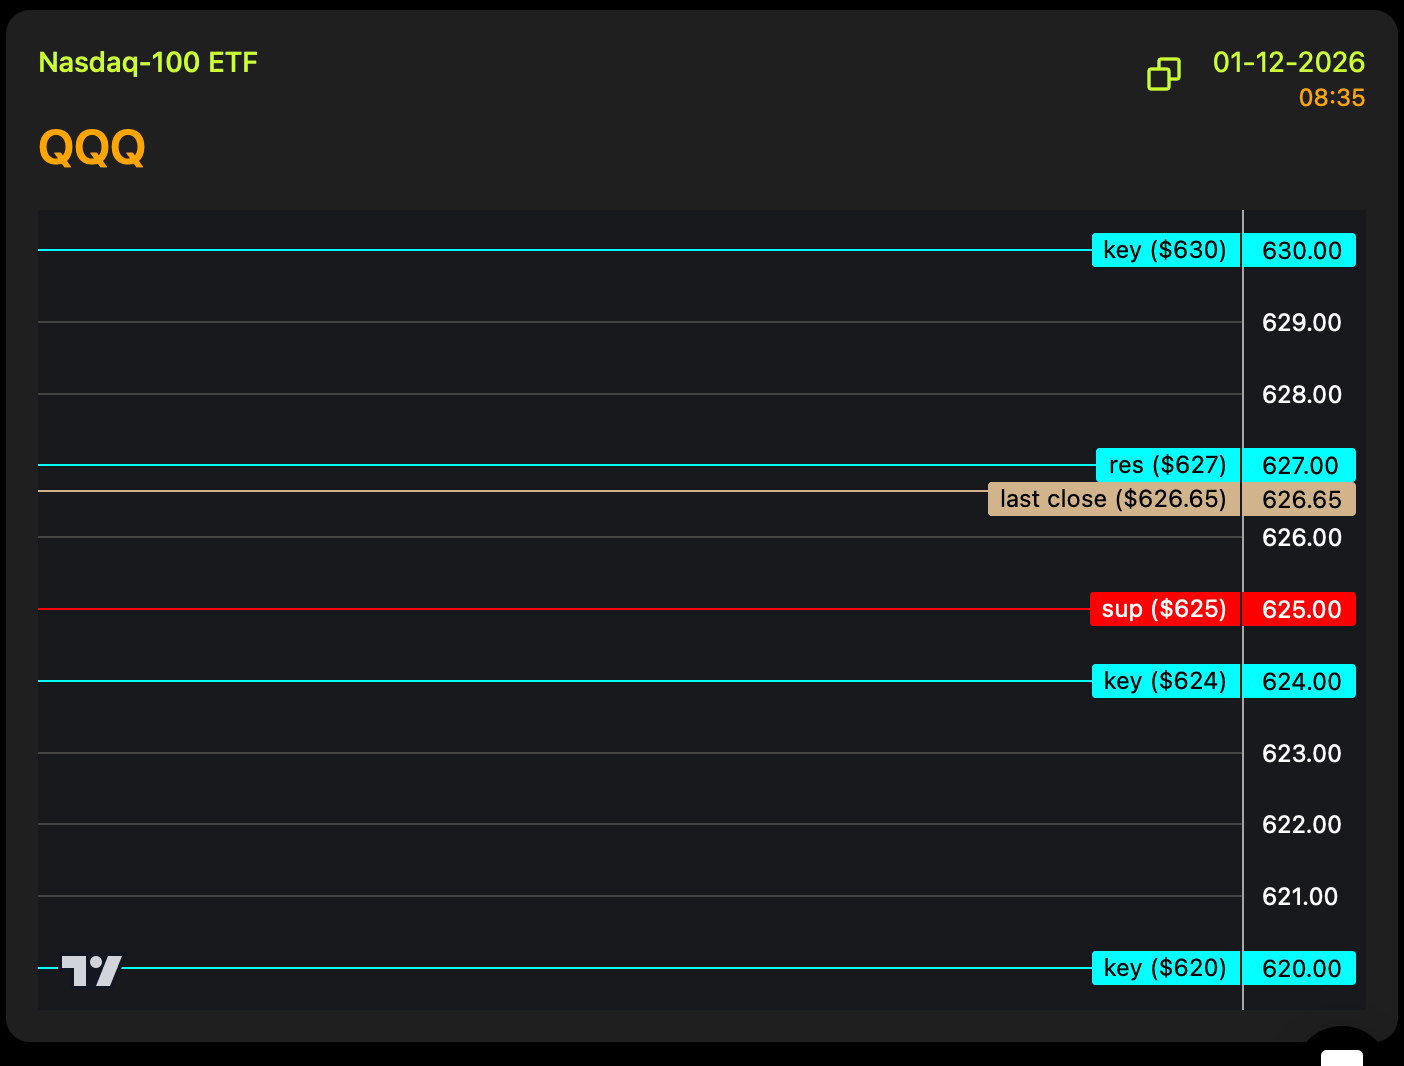Image resolution: width=1404 pixels, height=1066 pixels.
Task: Click the 624.00 cyan price tag
Action: point(1301,682)
